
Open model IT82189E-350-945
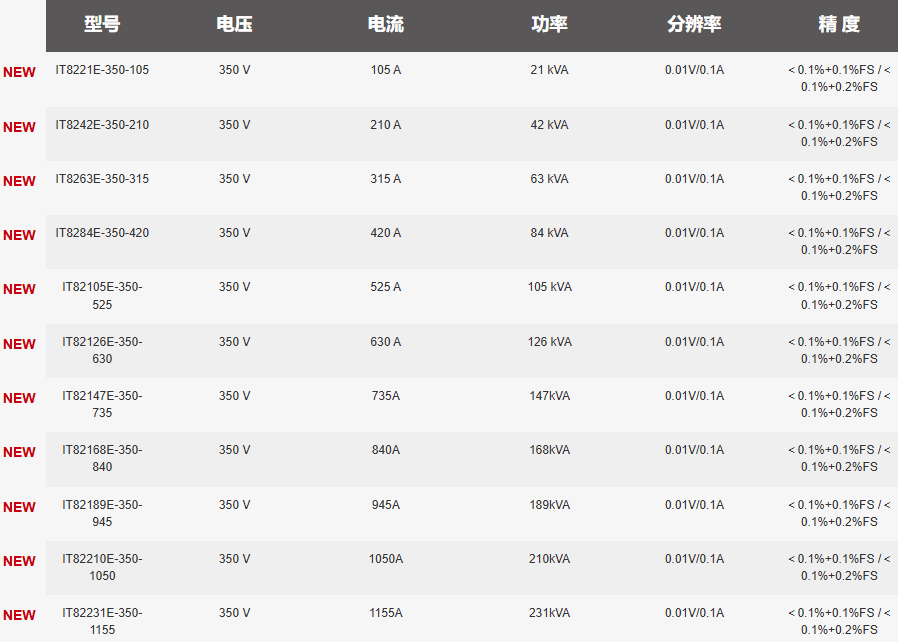(x=102, y=513)
